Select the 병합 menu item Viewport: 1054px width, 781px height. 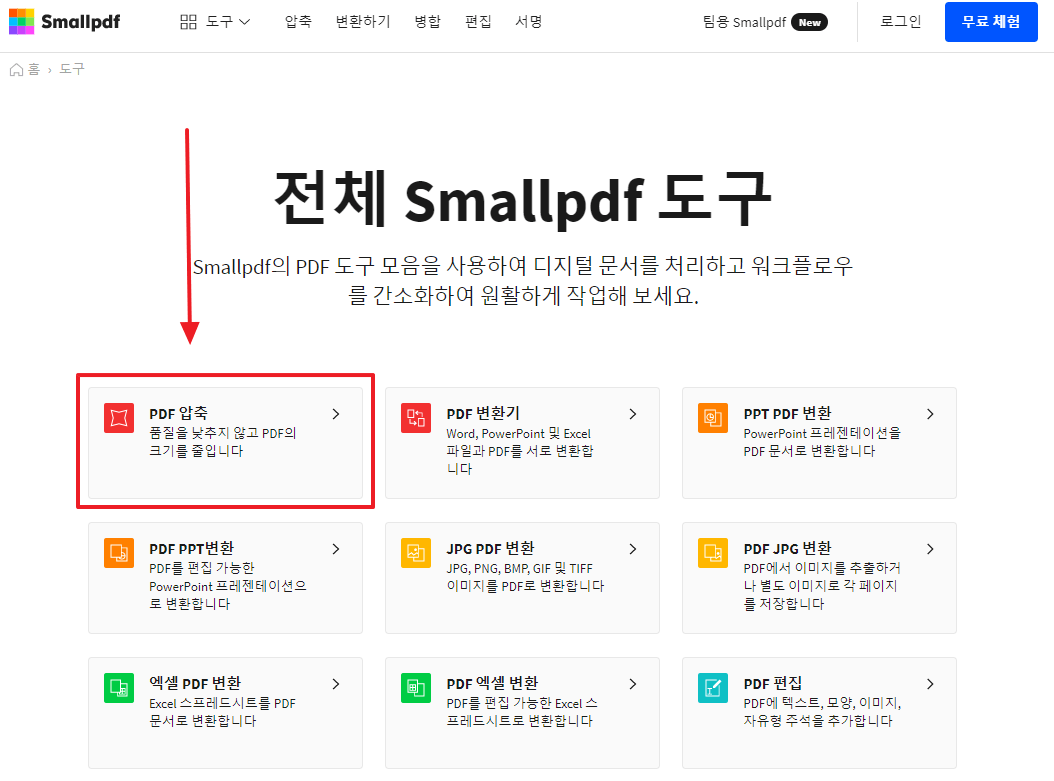pos(428,22)
